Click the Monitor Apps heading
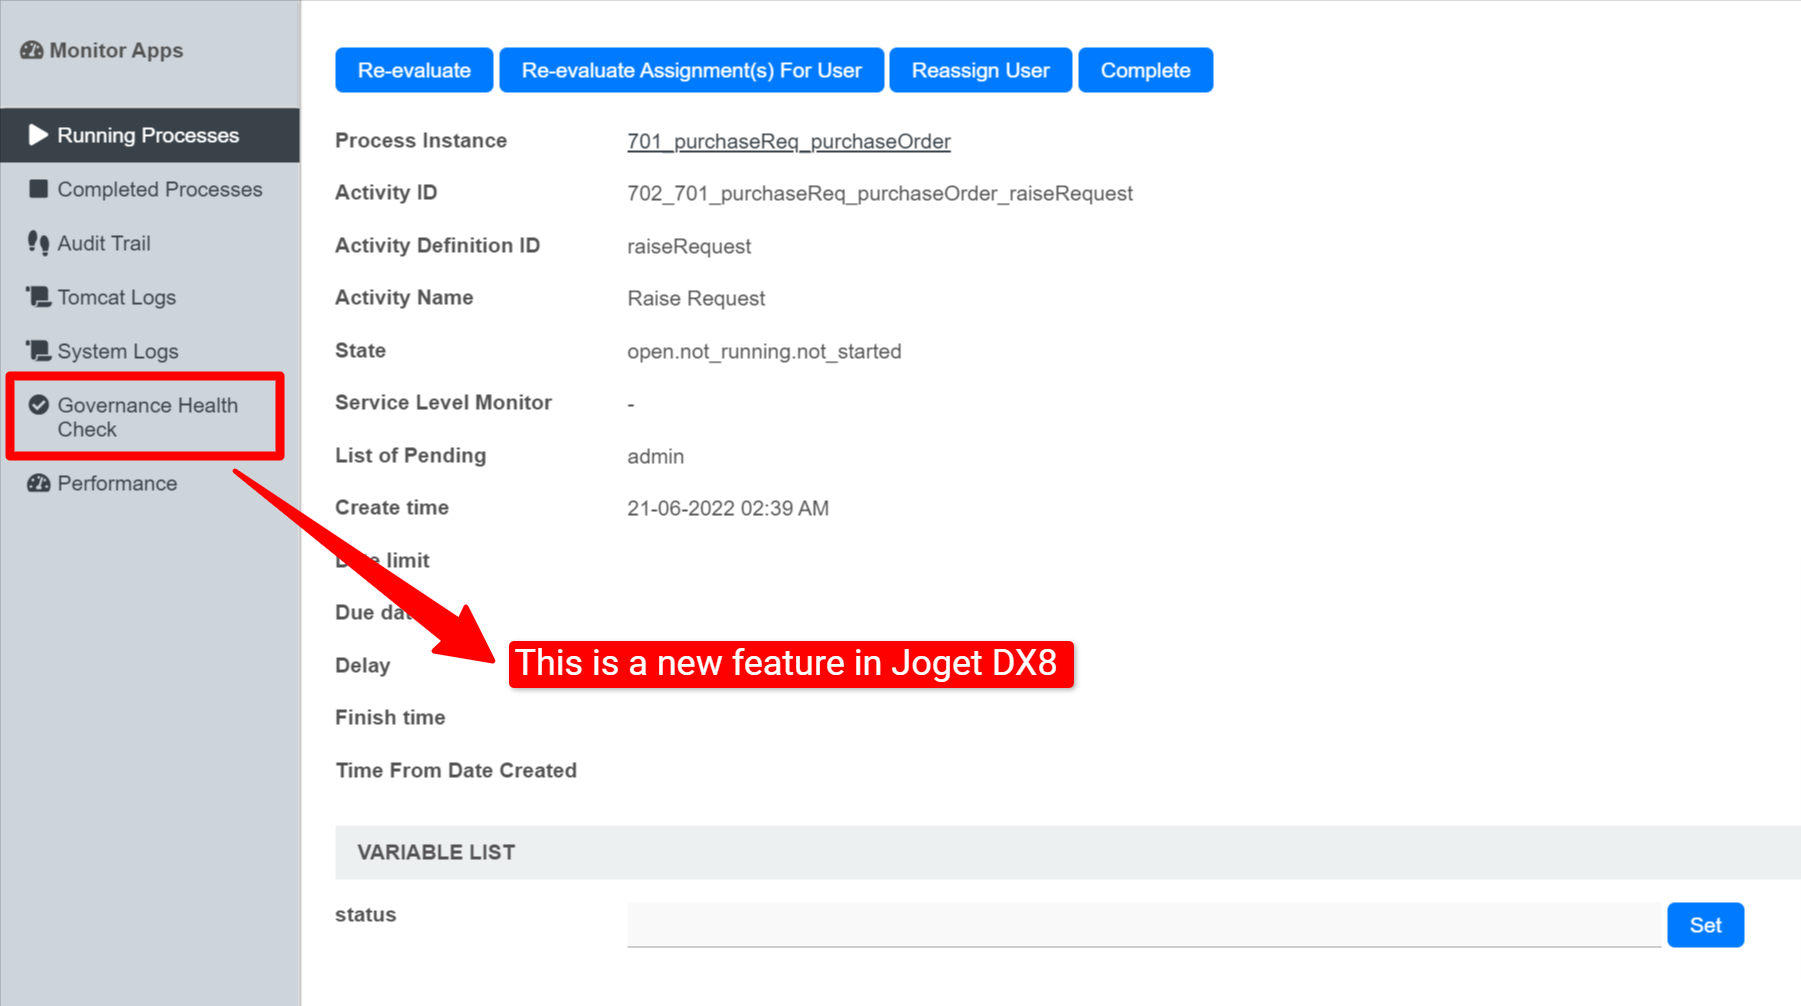 click(x=116, y=50)
